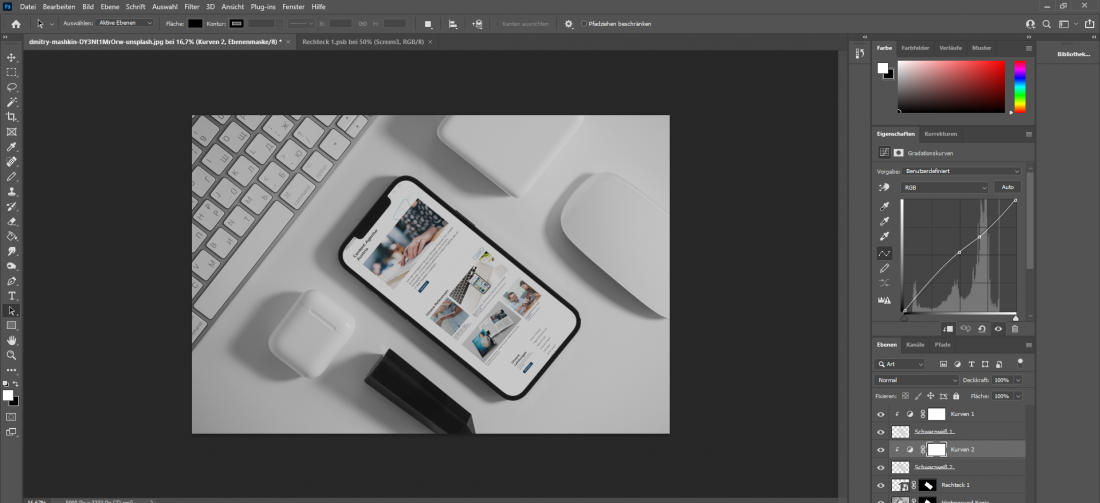Screen dimensions: 1100x503
Task: Activate the Hand tool
Action: (x=12, y=340)
